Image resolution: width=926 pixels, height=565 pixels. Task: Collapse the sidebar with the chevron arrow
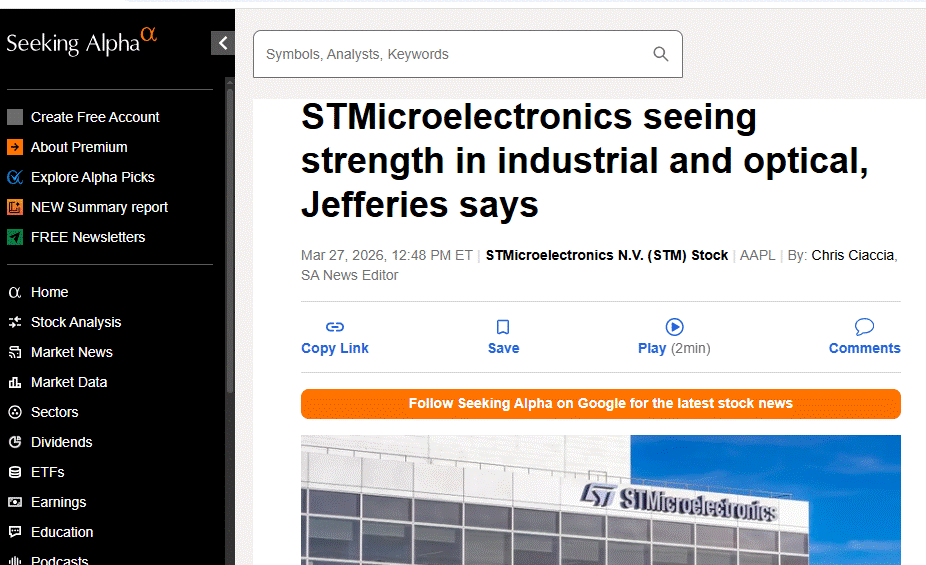pos(222,43)
